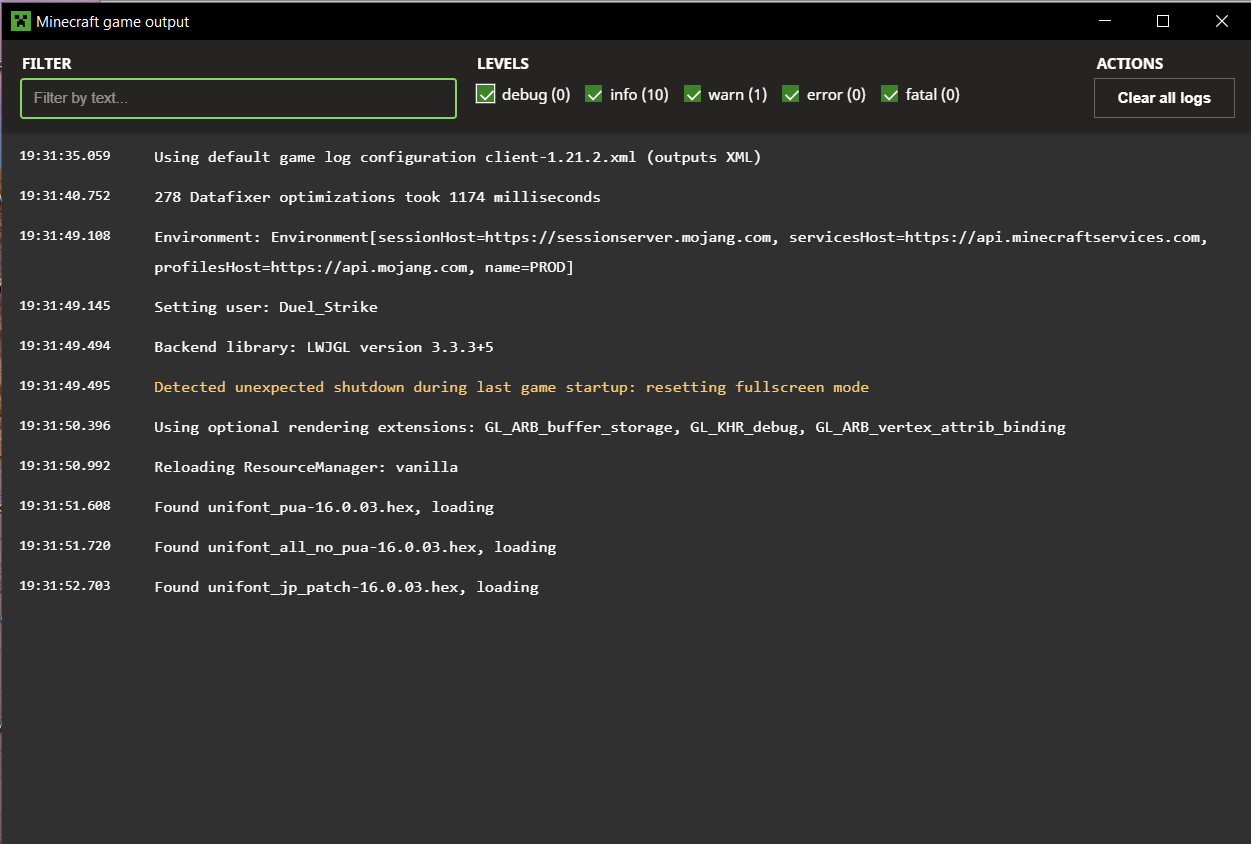Click the 'Using optional rendering extensions' log entry
The image size is (1251, 844).
609,427
